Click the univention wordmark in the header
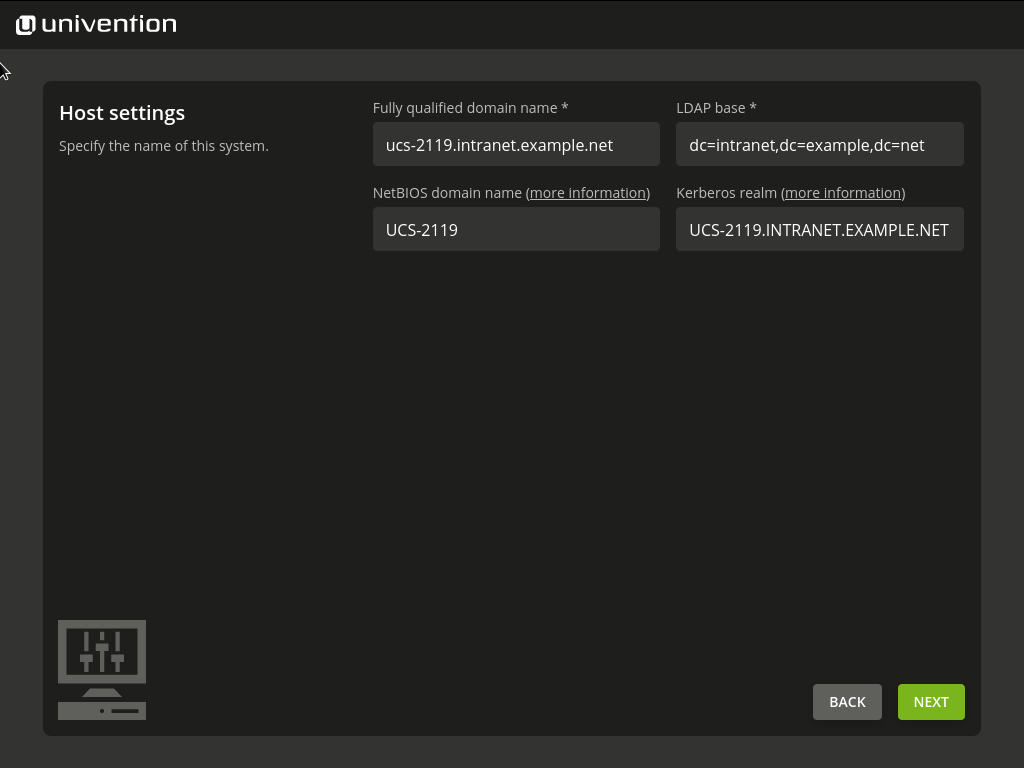Viewport: 1024px width, 768px height. tap(109, 24)
